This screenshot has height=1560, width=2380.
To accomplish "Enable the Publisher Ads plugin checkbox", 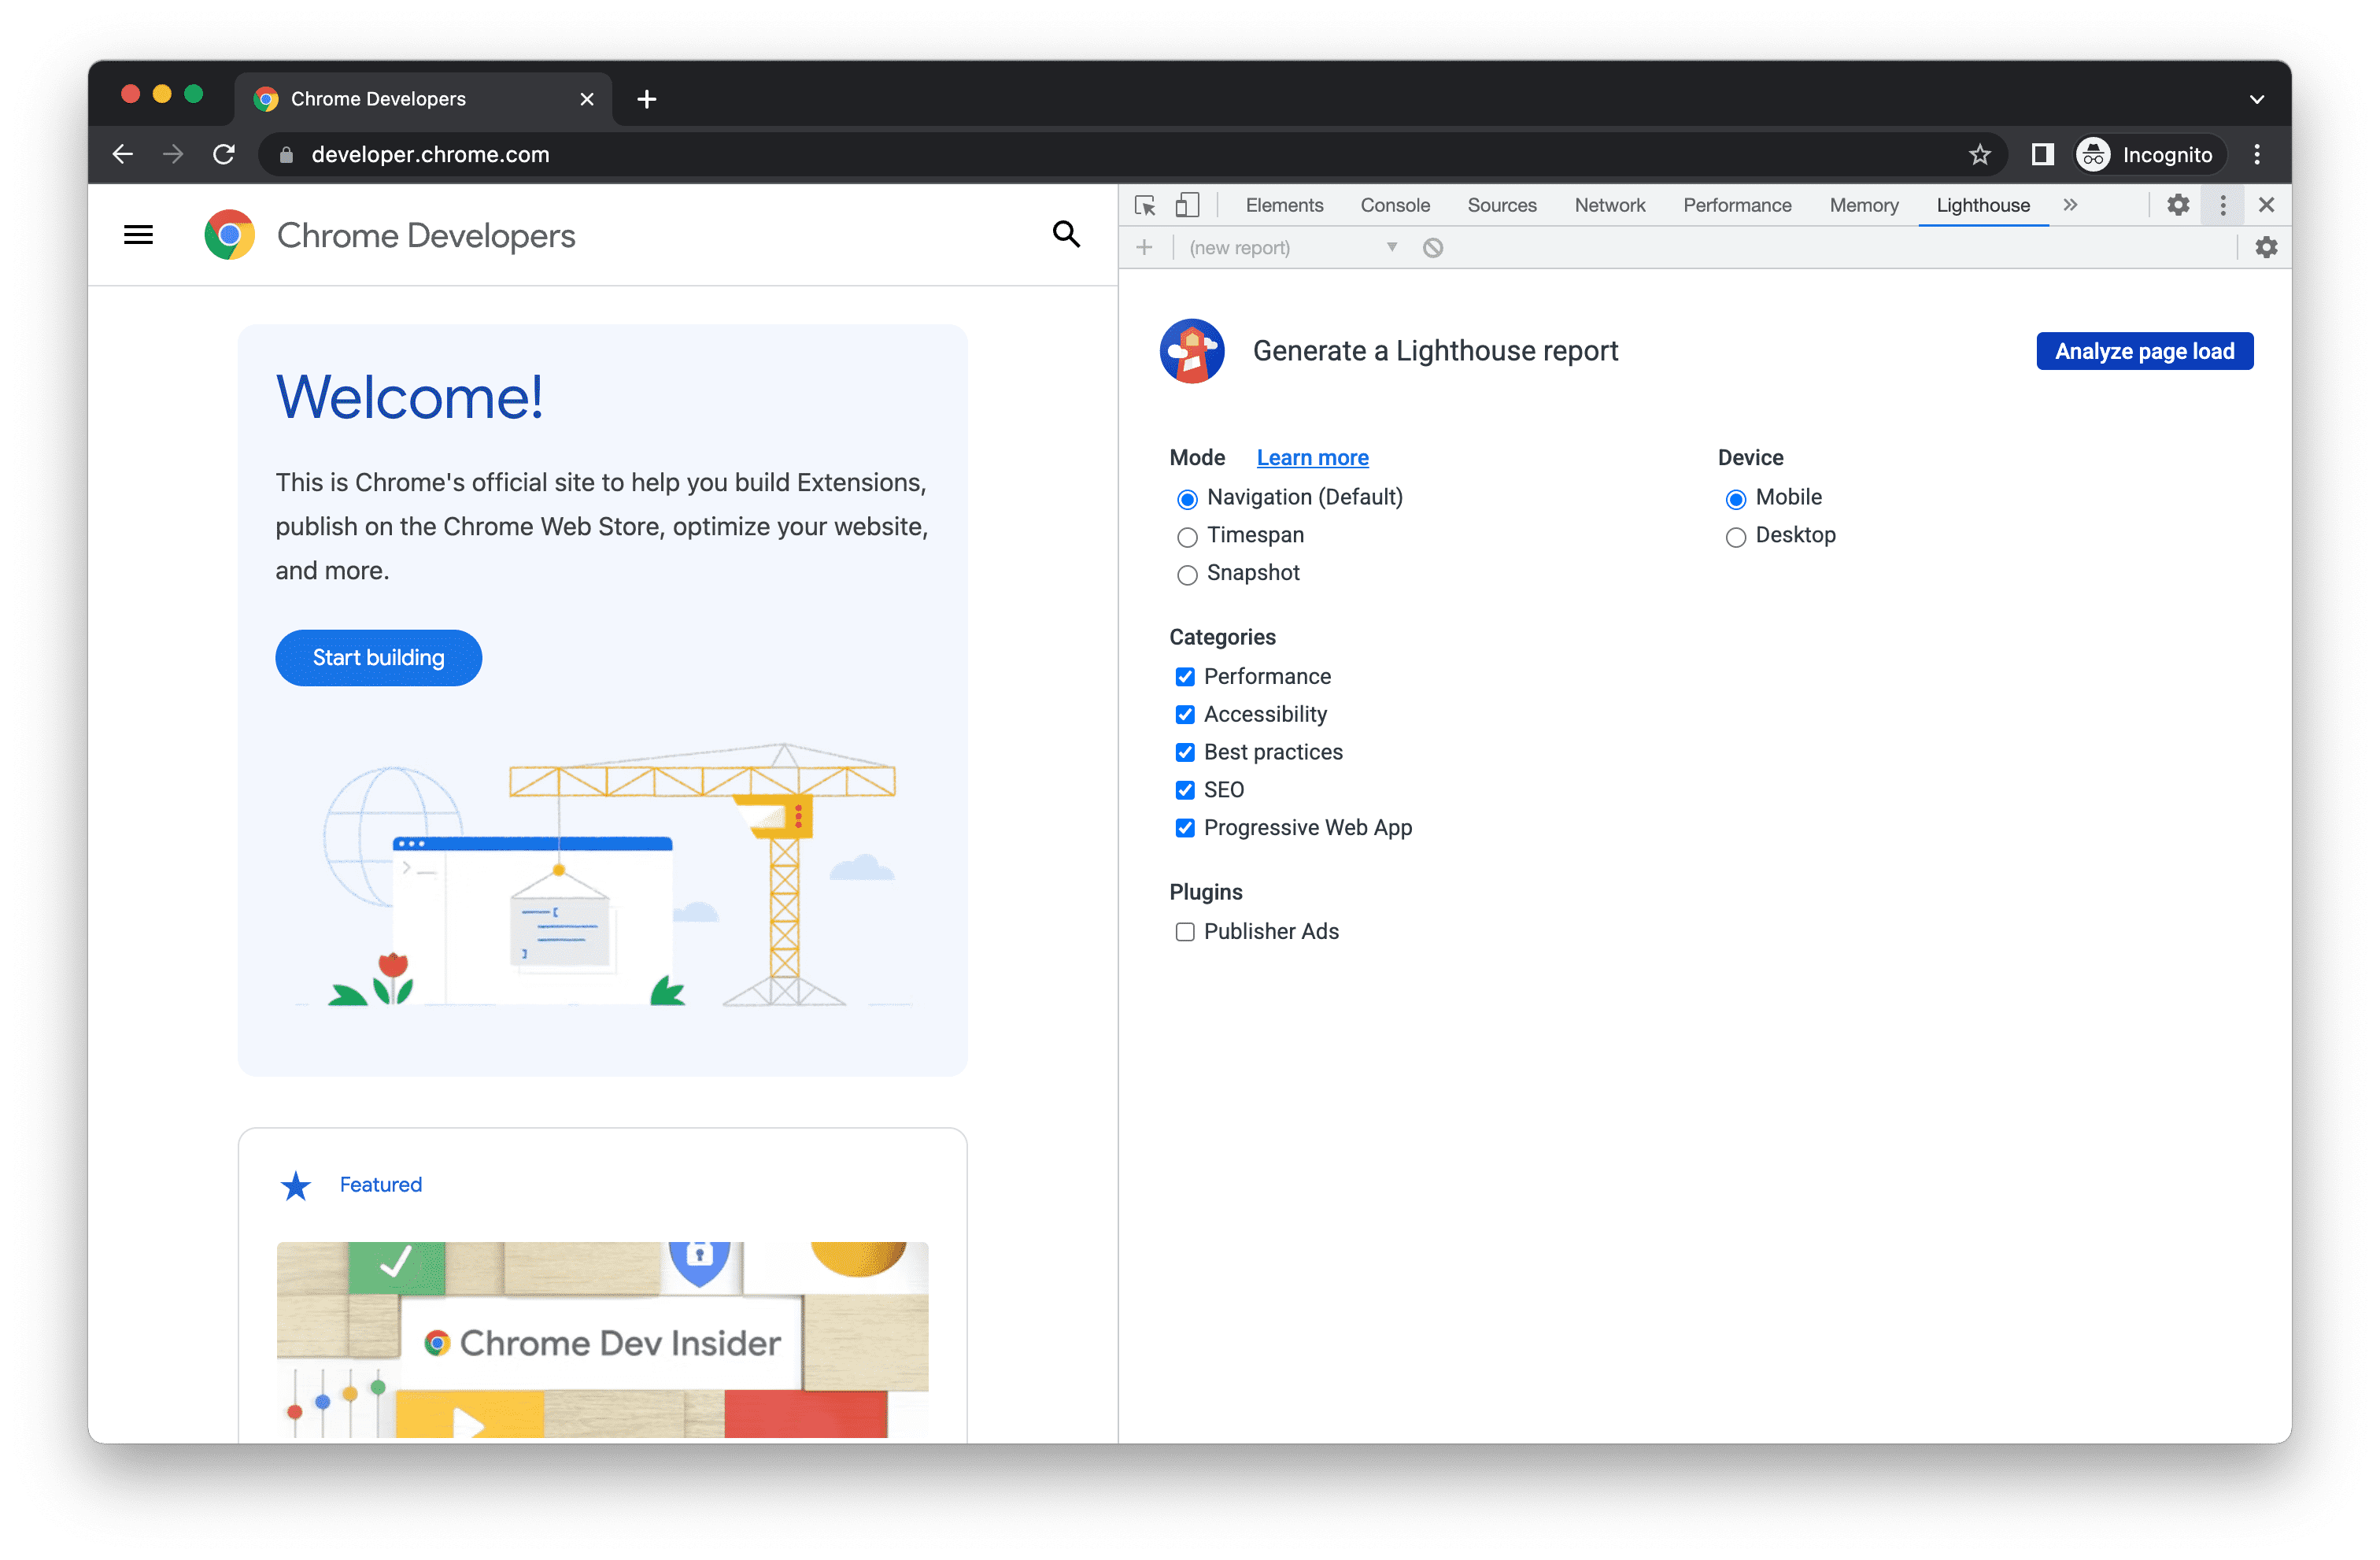I will pyautogui.click(x=1181, y=931).
